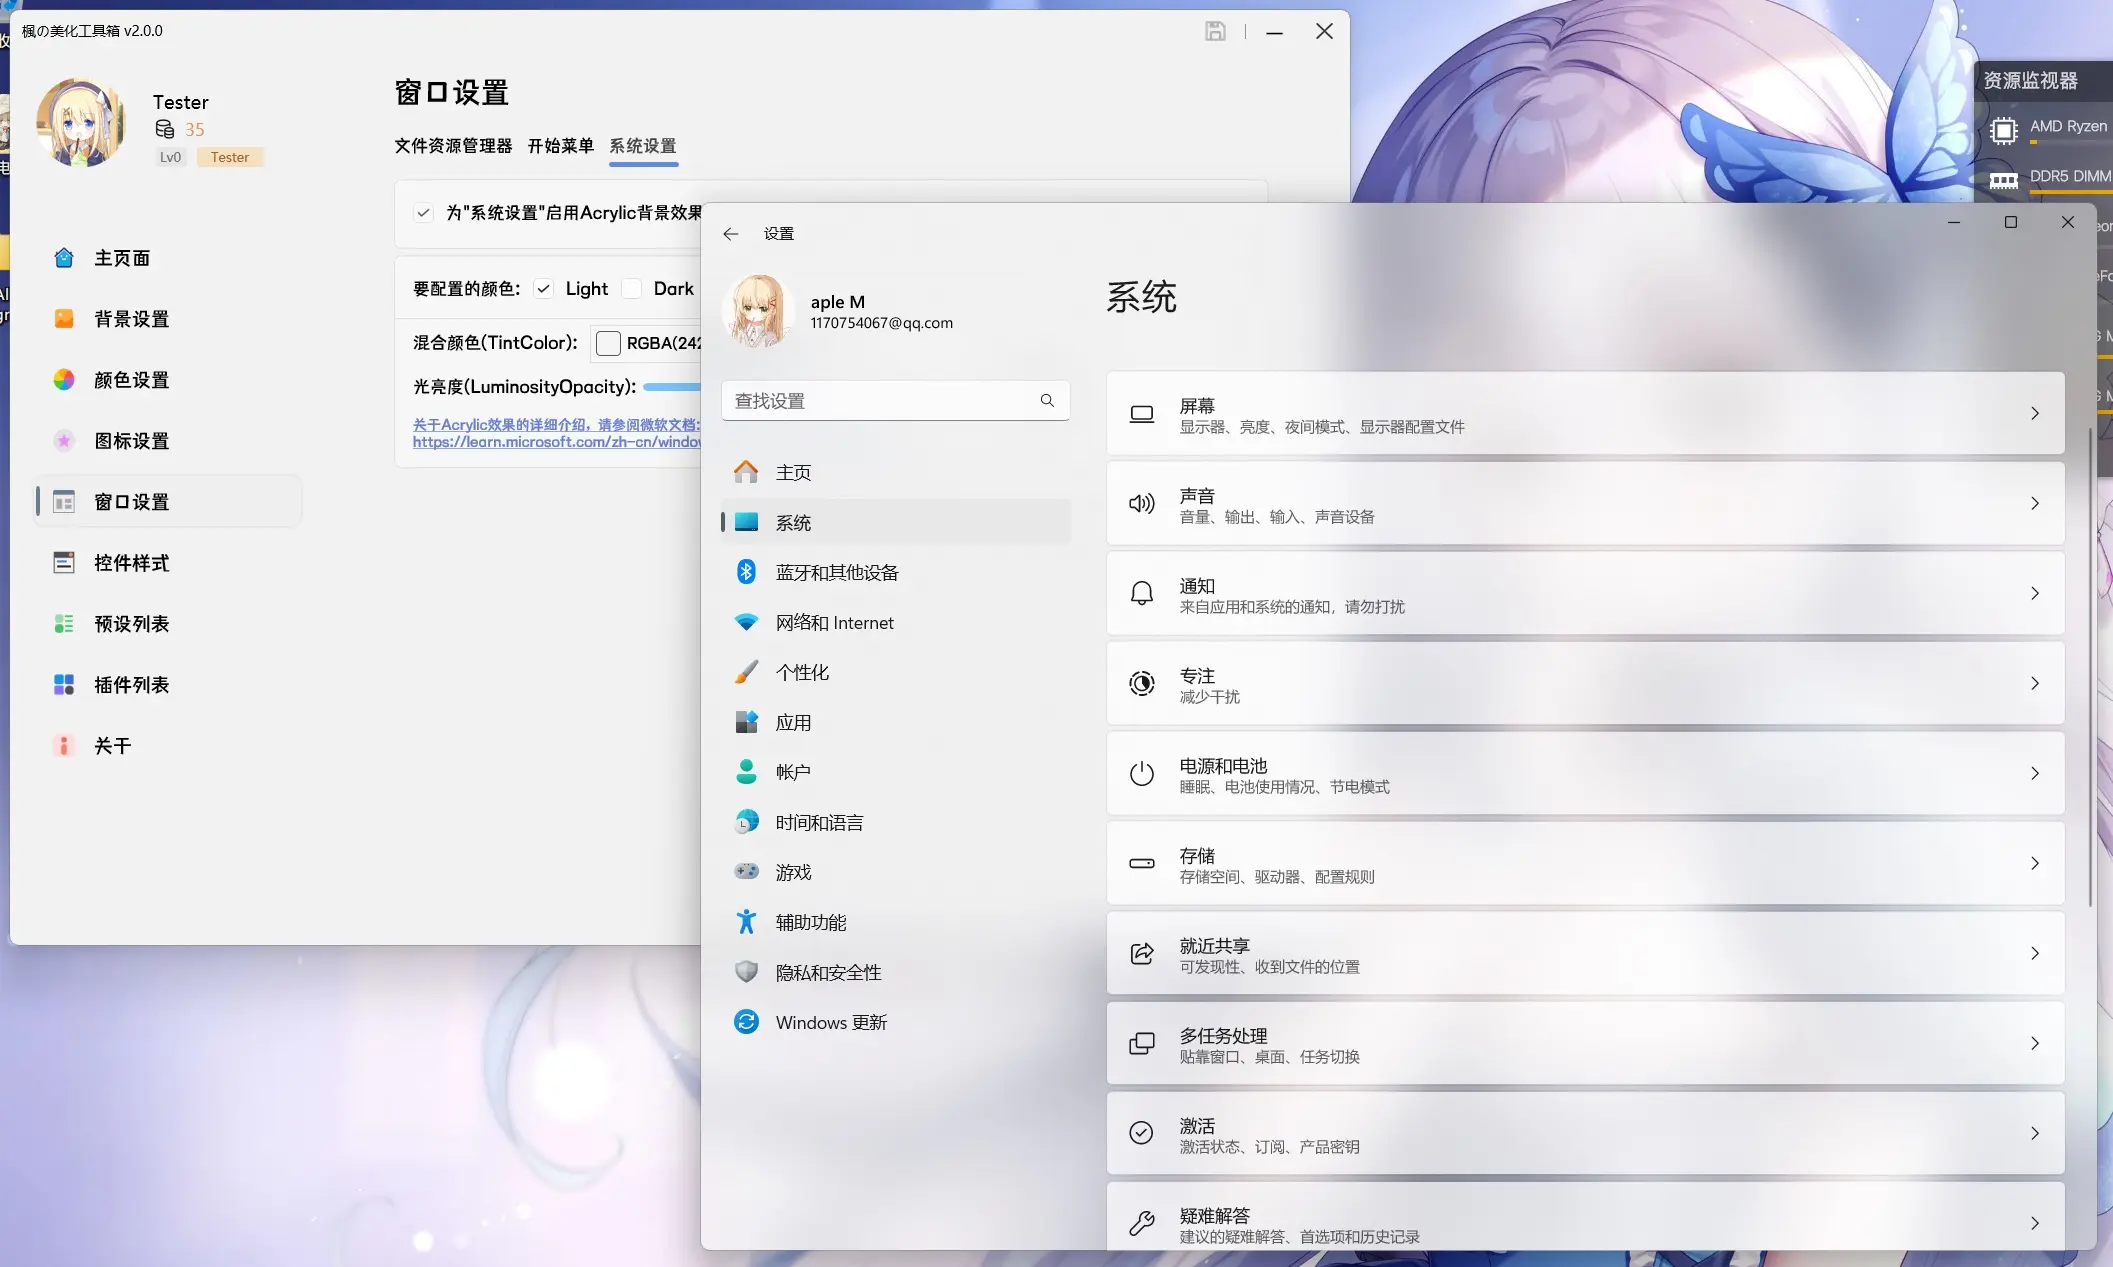
Task: Open Windows 更新 sync icon
Action: [x=746, y=1022]
